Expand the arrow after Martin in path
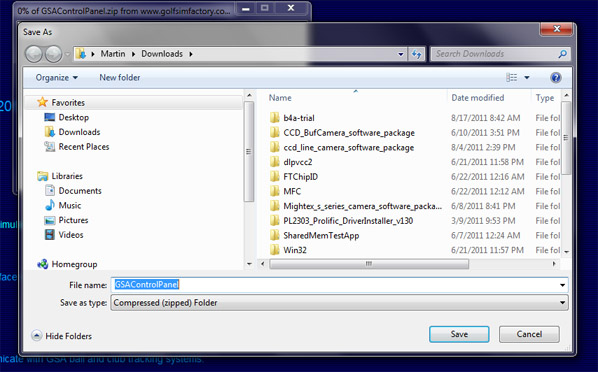The image size is (598, 372). [133, 54]
